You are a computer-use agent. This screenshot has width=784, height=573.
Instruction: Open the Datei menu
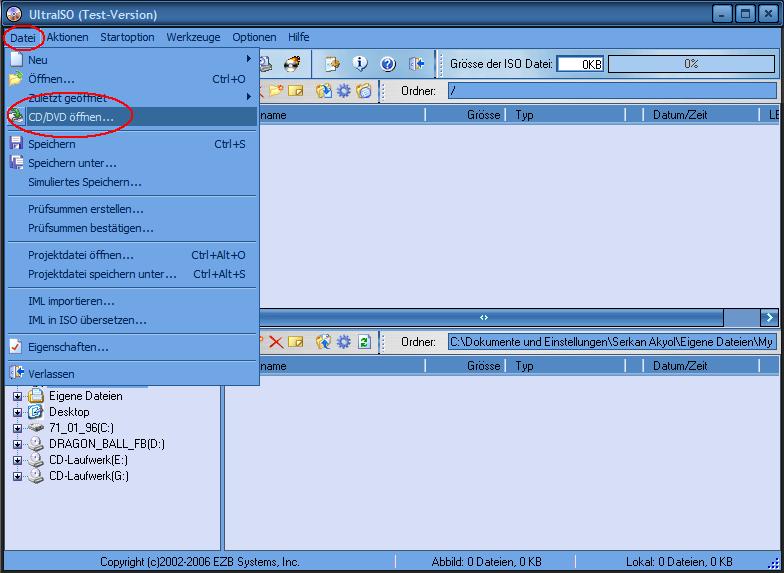(x=23, y=38)
